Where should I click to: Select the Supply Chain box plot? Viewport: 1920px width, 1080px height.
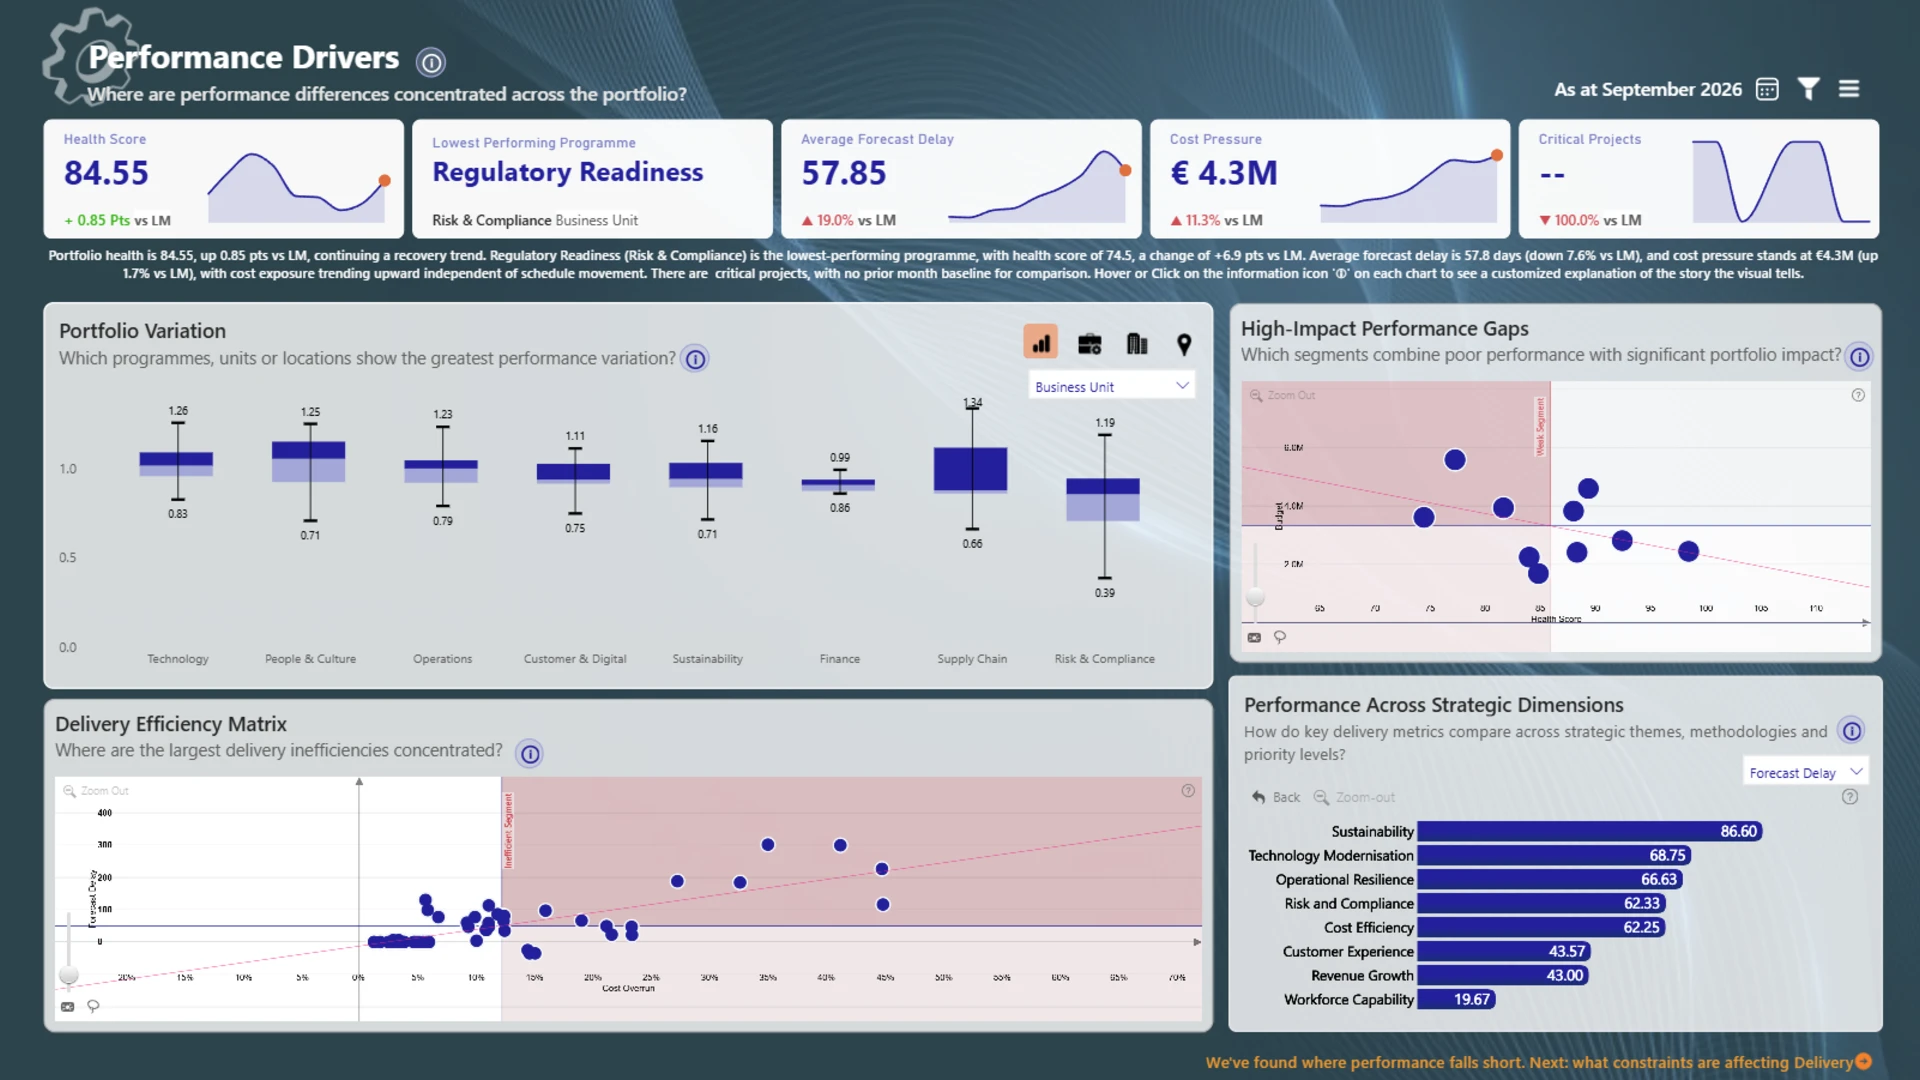970,469
